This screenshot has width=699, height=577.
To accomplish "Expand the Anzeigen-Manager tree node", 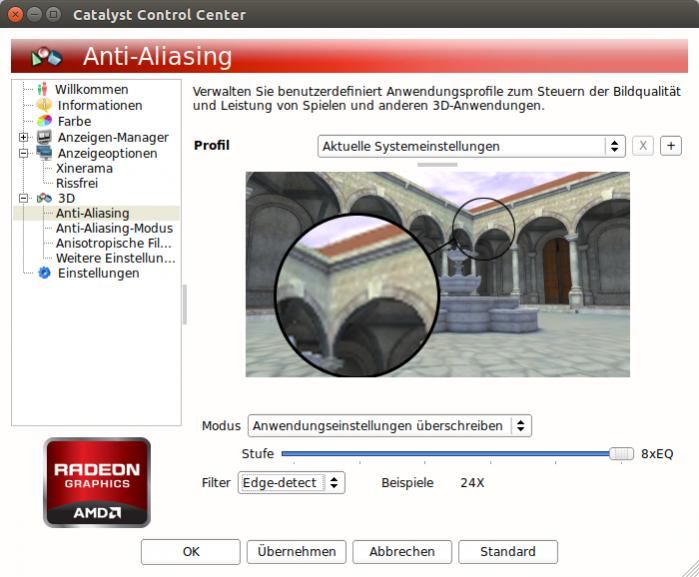I will [24, 137].
